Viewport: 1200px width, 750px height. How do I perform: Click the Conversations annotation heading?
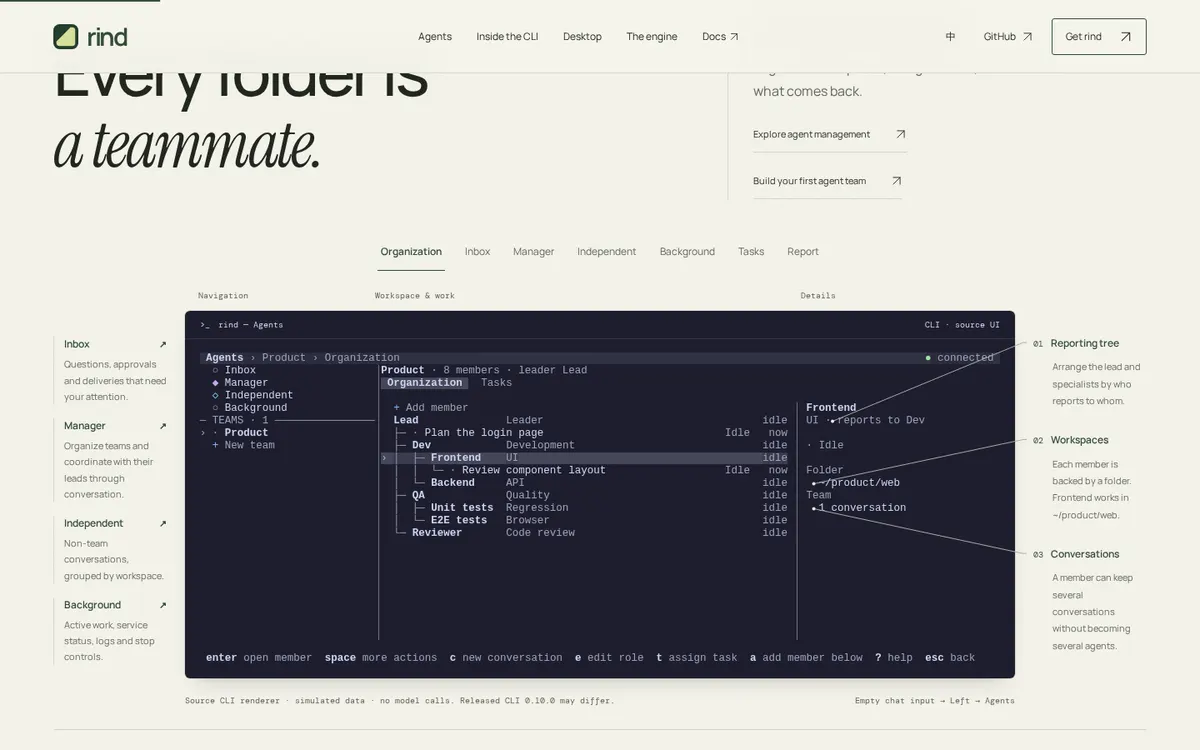coord(1085,554)
